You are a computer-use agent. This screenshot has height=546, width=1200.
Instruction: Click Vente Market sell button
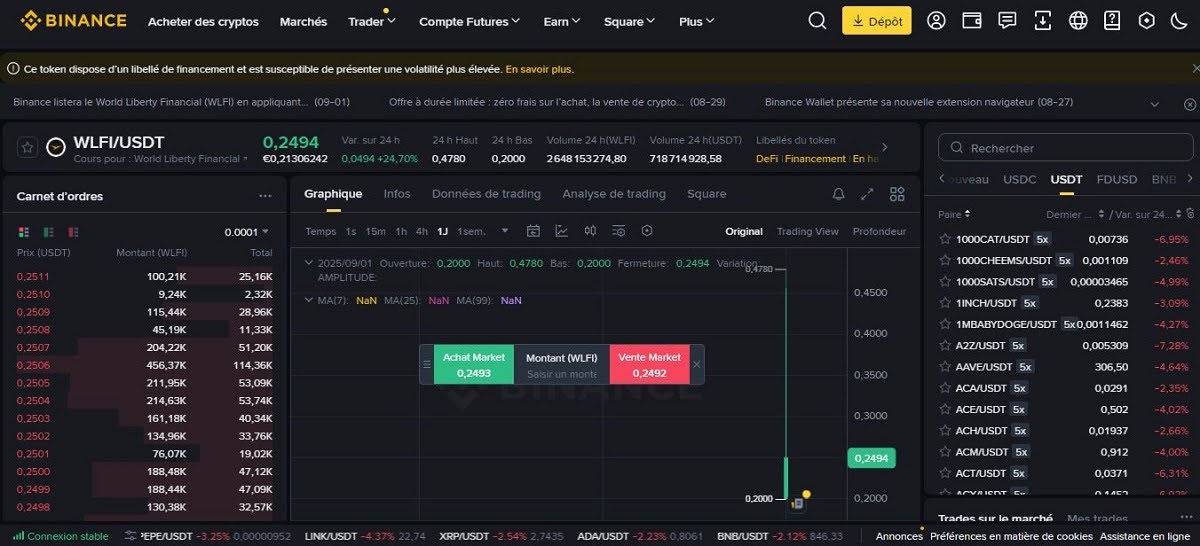coord(649,365)
